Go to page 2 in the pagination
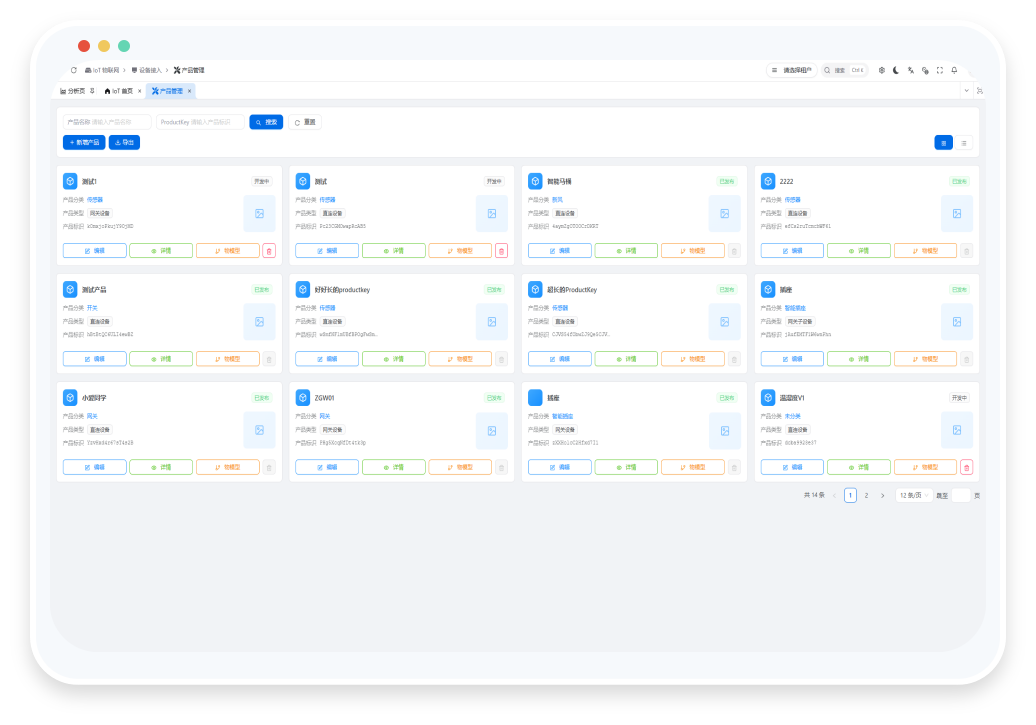This screenshot has height=725, width=1036. click(866, 495)
